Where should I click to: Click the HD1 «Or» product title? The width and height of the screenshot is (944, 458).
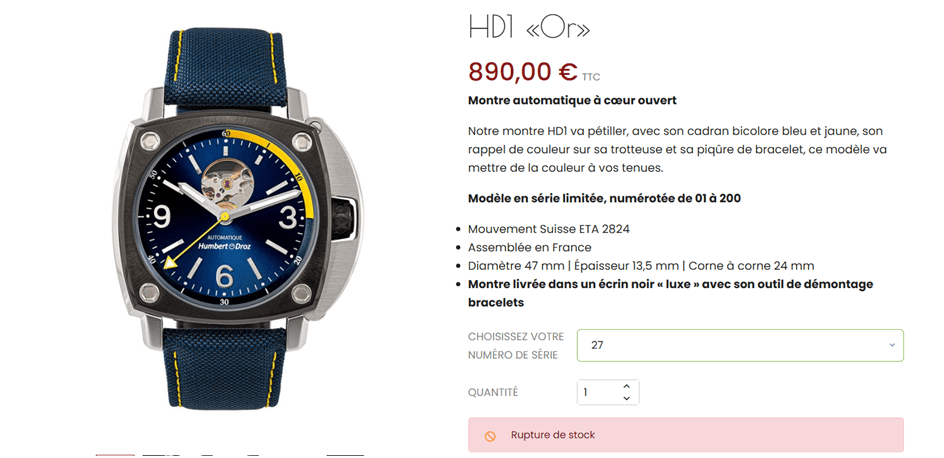click(x=529, y=28)
